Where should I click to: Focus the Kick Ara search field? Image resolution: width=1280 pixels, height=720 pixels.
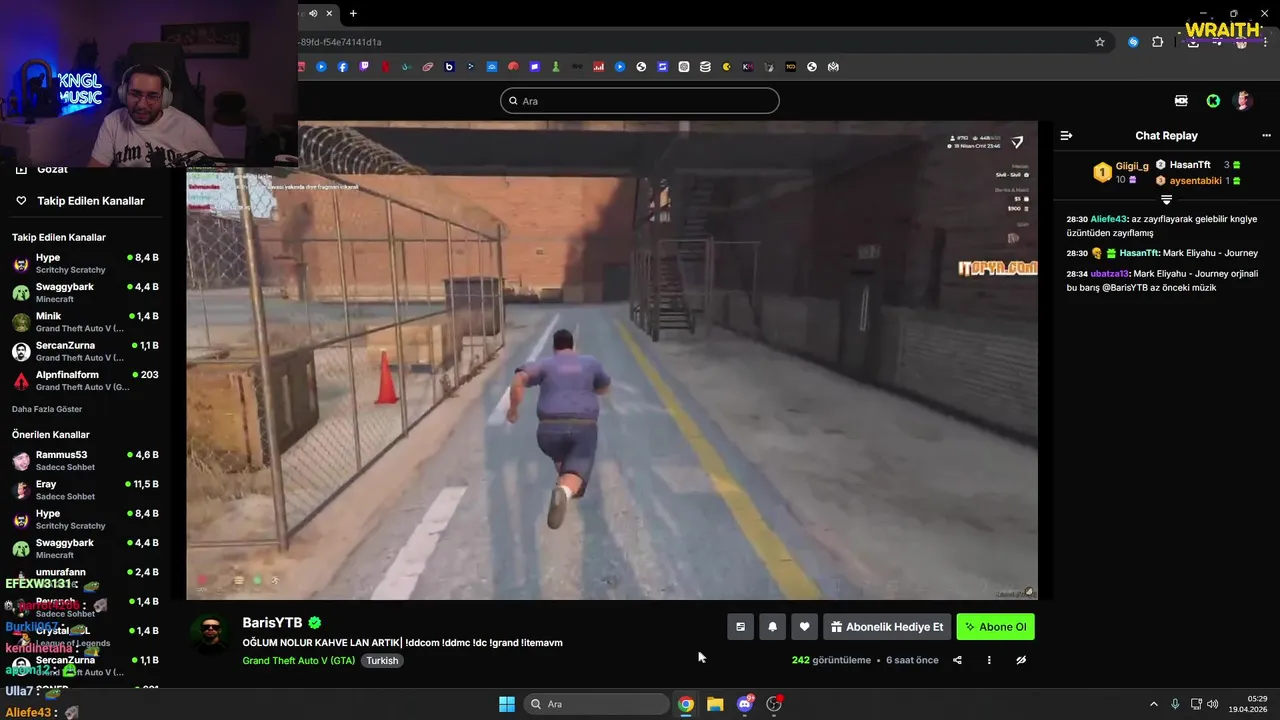[640, 101]
